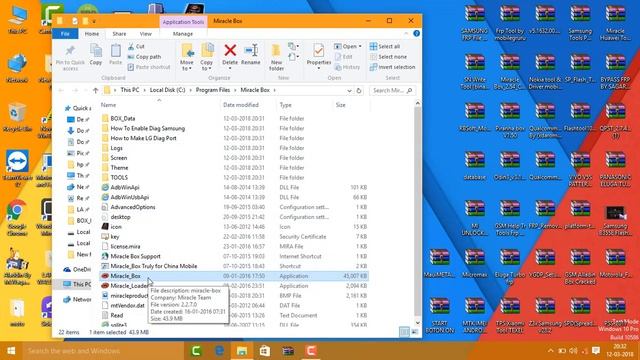Viewport: 640px width, 360px height.
Task: Click Select none in ribbon
Action: click(x=388, y=57)
